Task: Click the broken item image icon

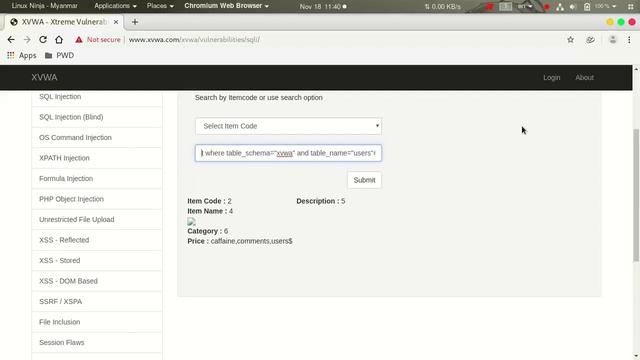Action: pos(191,221)
